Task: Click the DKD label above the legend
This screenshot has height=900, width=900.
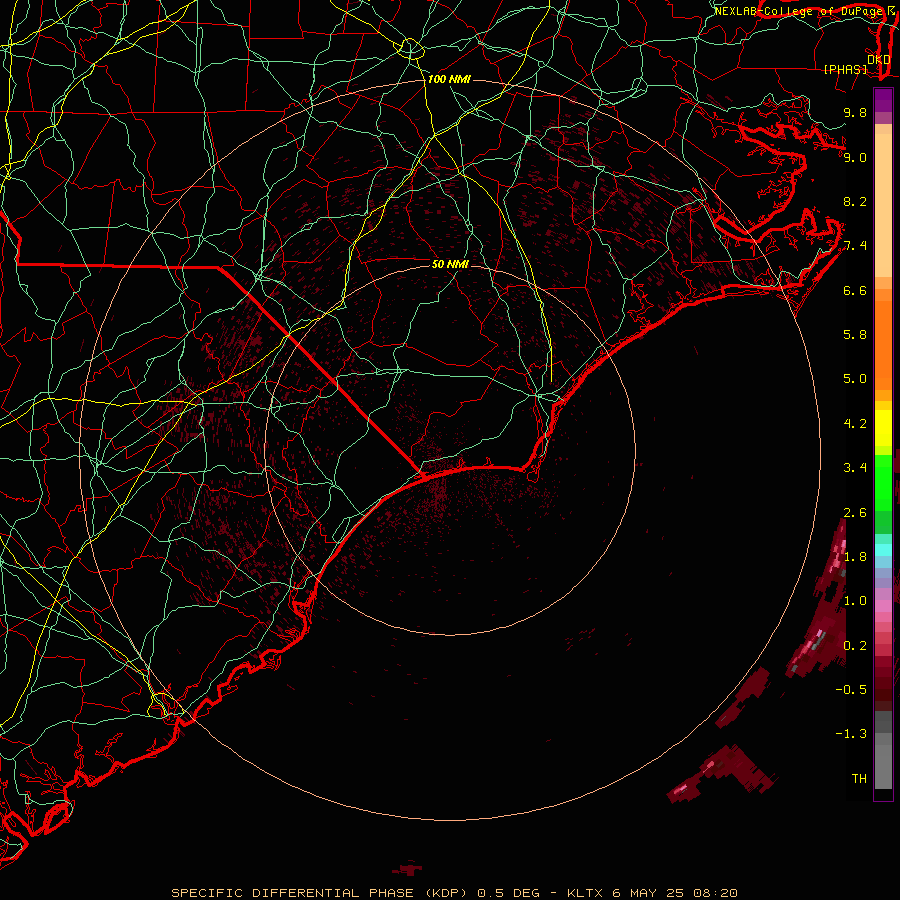Action: [879, 60]
